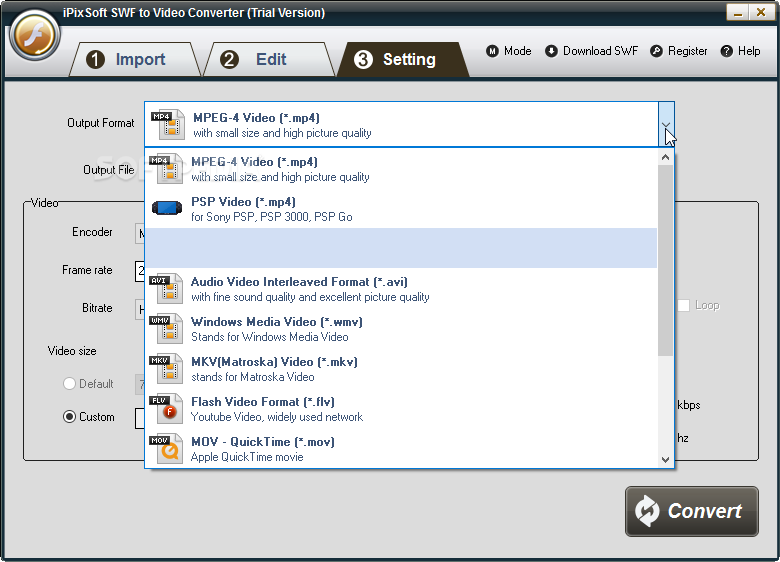
Task: Click the "stands for Matroska Video" text
Action: tap(253, 377)
